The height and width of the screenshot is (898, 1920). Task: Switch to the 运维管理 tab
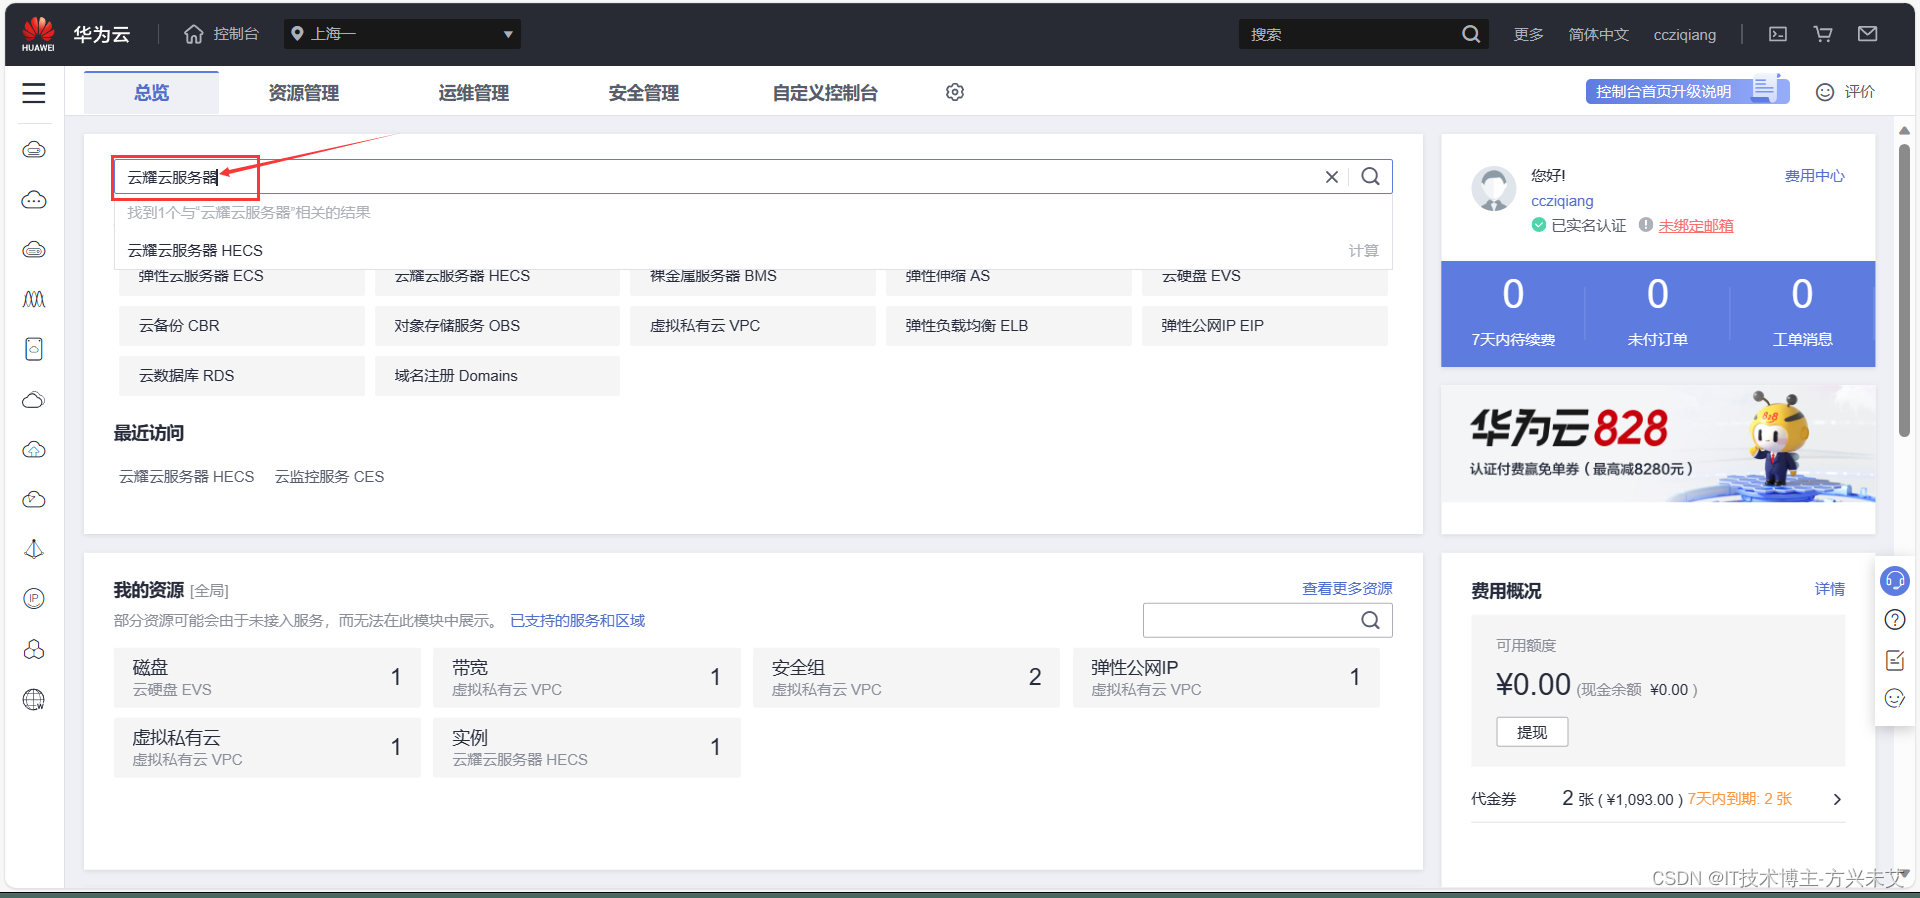[x=473, y=93]
